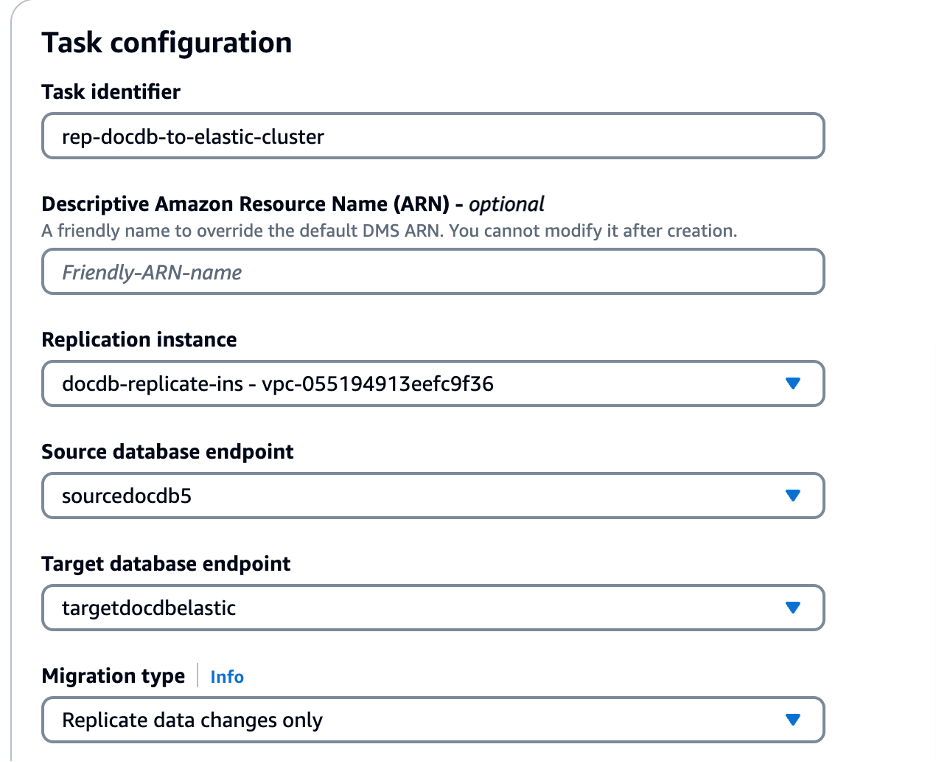Click the 'Target database endpoint' label
Screen dimensions: 936x762
tap(166, 564)
